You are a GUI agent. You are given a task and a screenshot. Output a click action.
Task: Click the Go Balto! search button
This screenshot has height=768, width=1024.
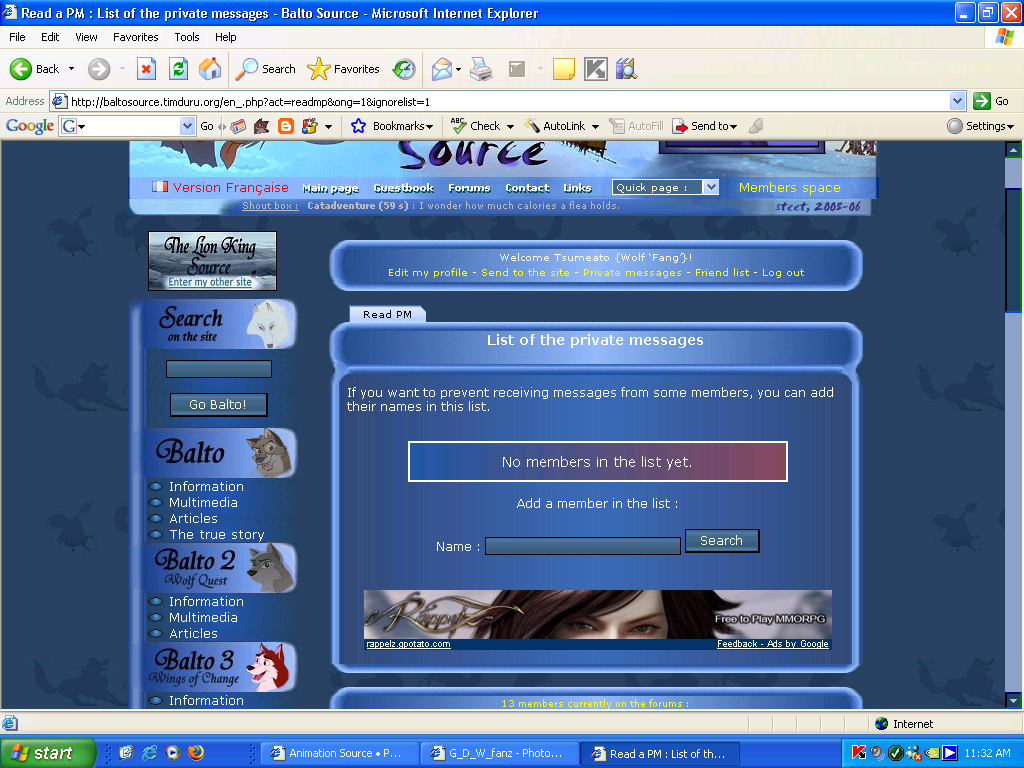coord(218,404)
